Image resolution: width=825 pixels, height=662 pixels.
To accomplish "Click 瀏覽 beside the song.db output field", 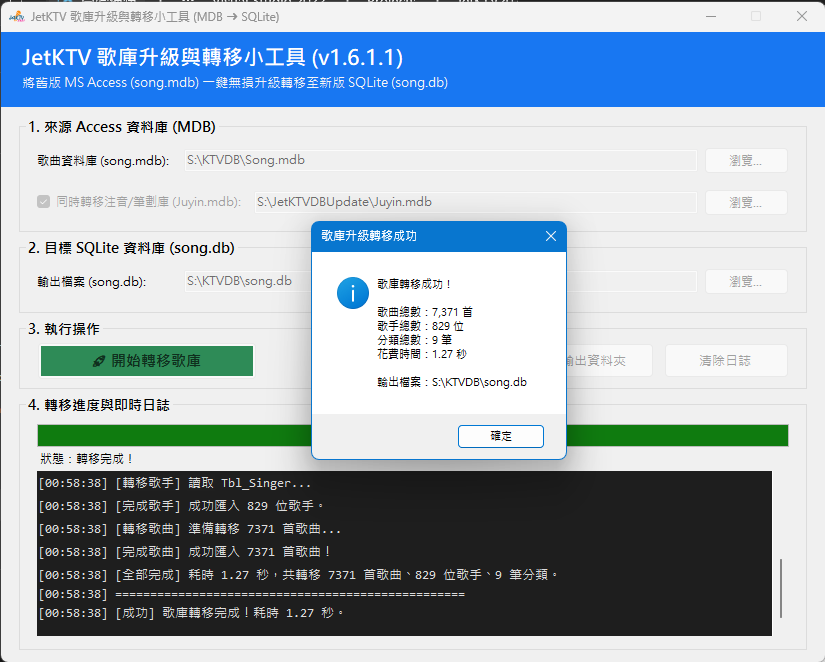I will (746, 282).
